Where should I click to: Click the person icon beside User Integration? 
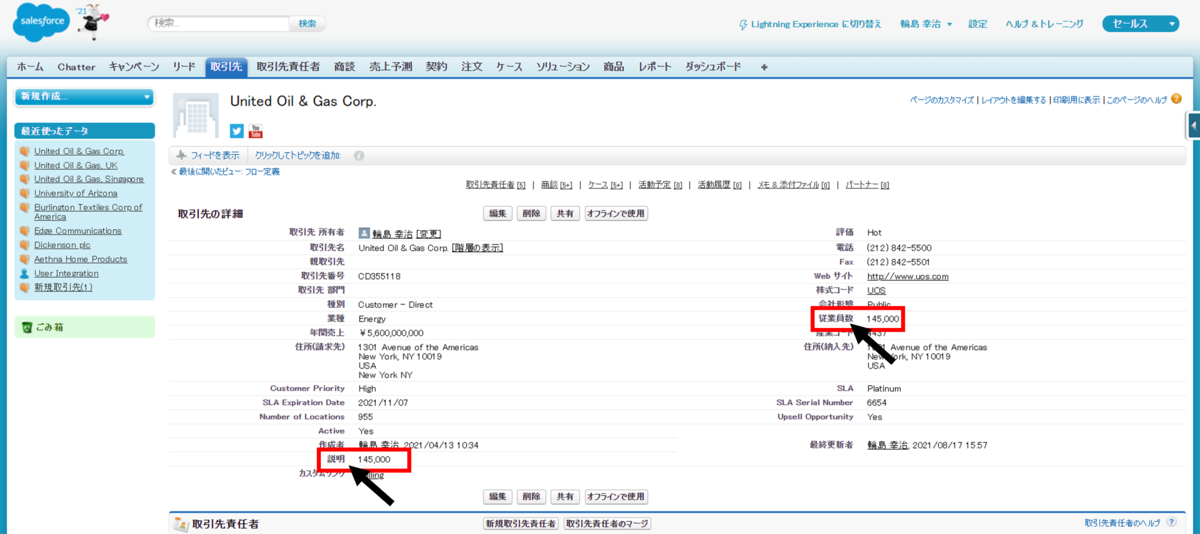(24, 273)
